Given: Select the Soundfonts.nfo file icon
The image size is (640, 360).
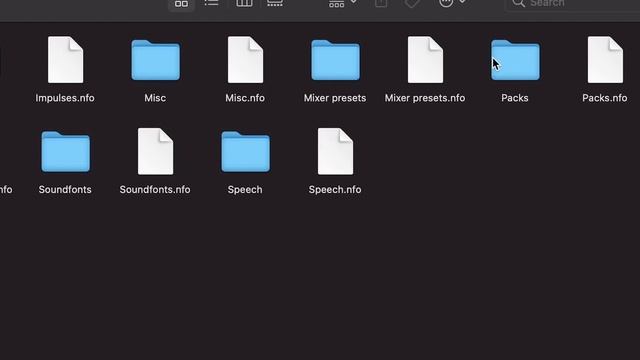Looking at the screenshot, I should click(x=156, y=151).
